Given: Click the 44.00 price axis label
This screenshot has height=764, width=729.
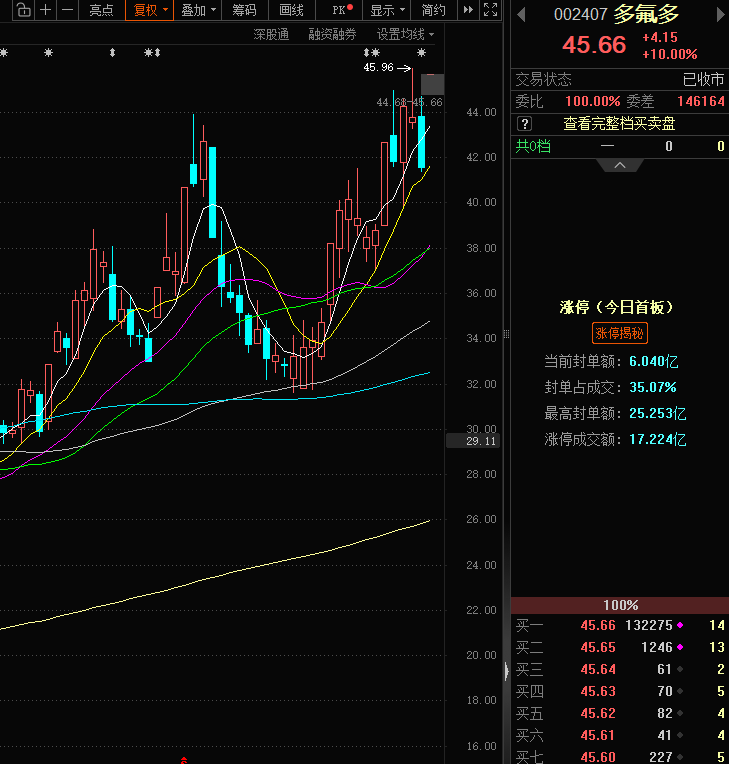Looking at the screenshot, I should pyautogui.click(x=481, y=113).
